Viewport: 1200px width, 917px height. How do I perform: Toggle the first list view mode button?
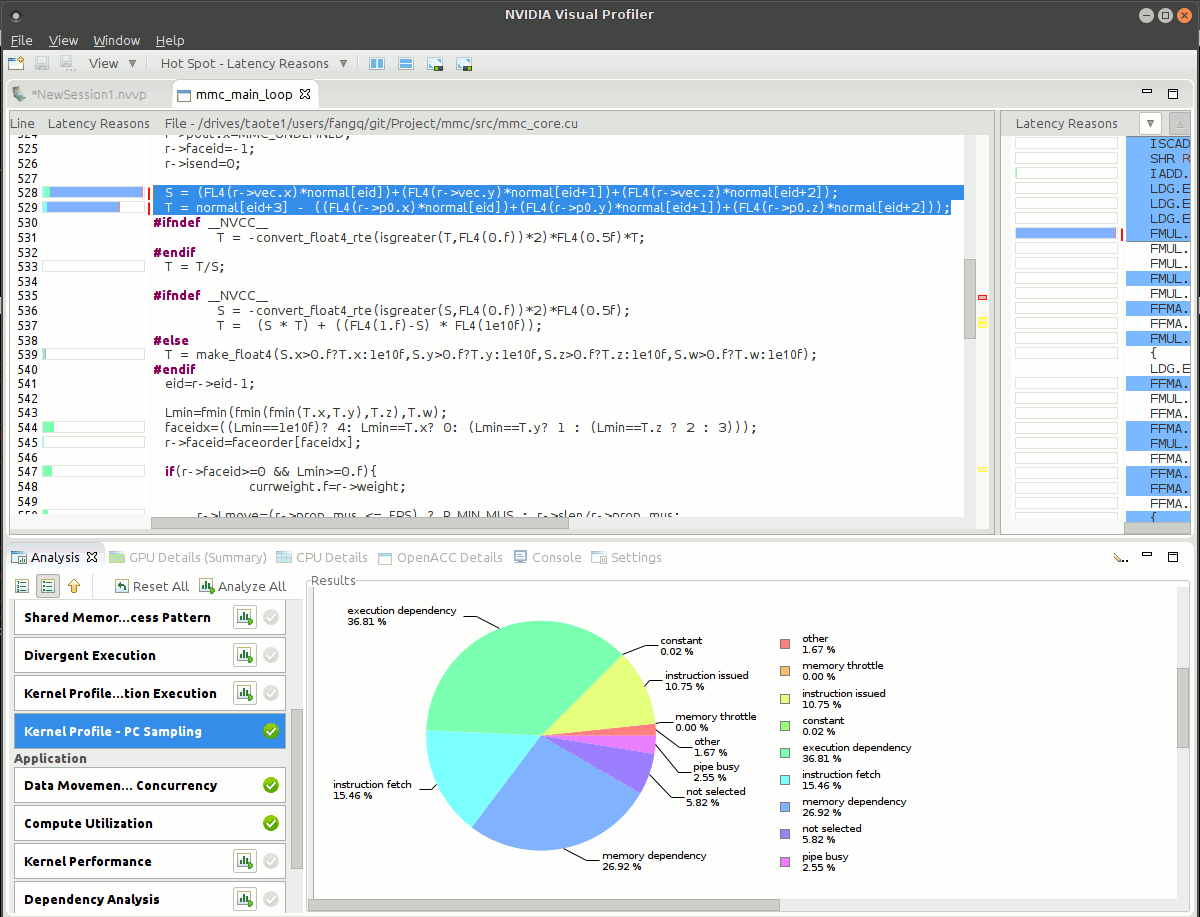22,586
